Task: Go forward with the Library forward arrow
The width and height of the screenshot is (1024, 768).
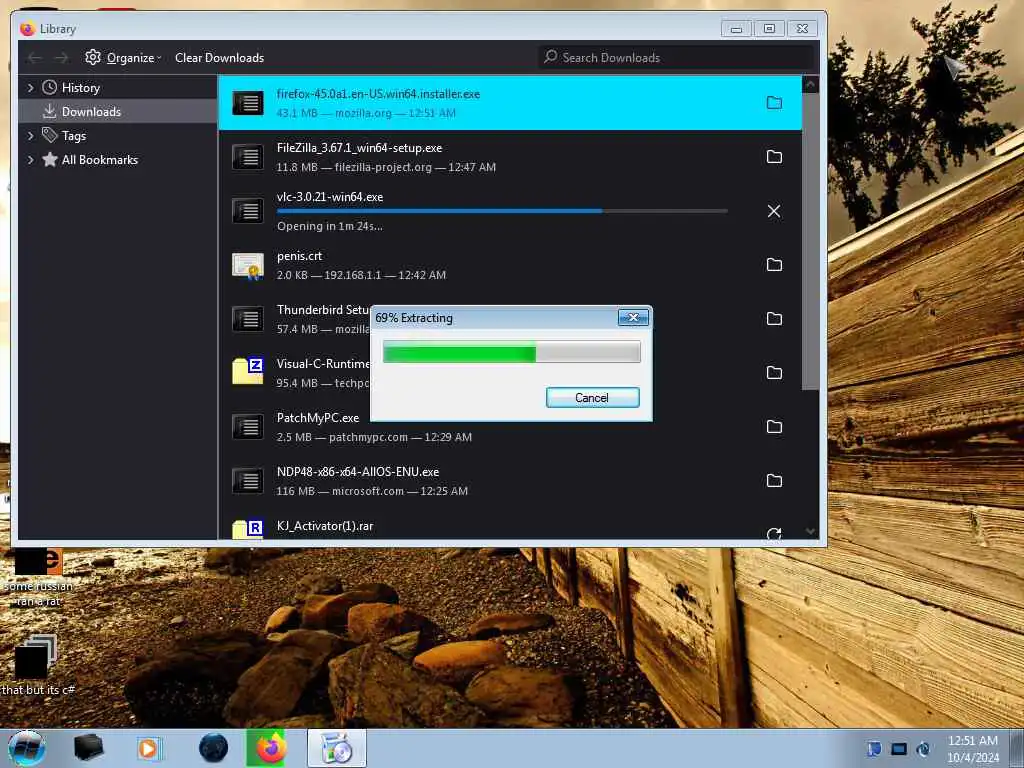Action: coord(61,58)
